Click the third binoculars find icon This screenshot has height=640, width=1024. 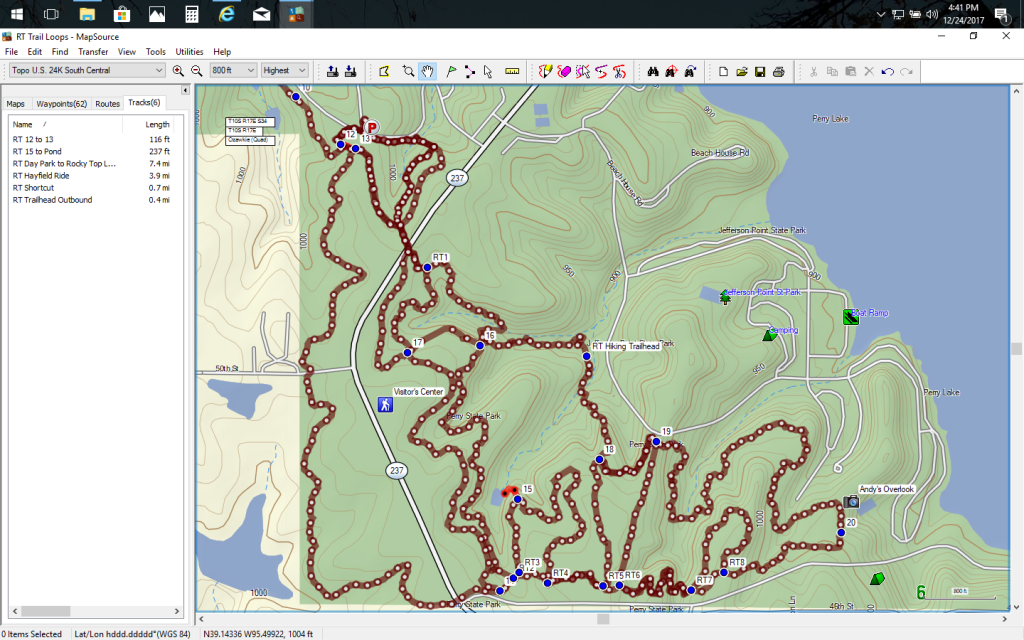click(x=690, y=71)
